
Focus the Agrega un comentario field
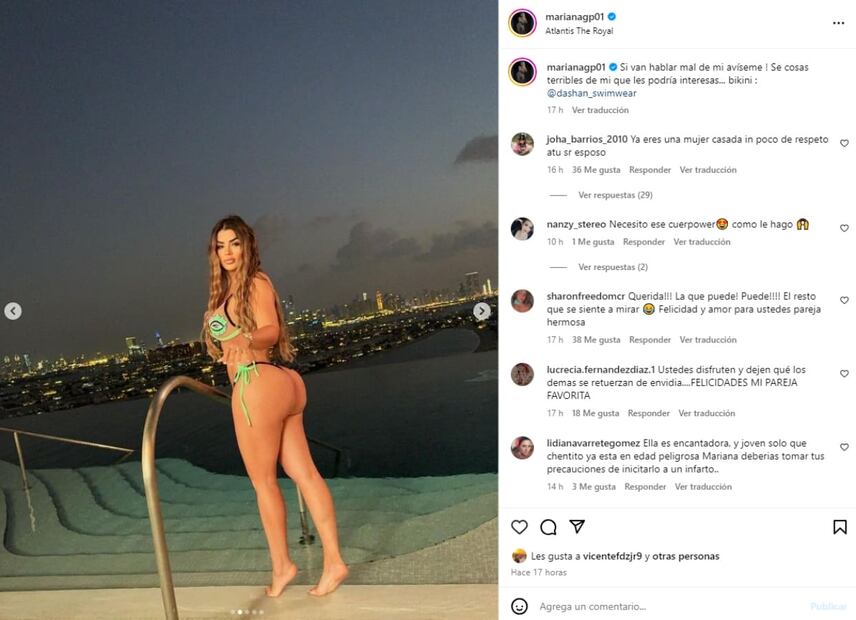669,606
